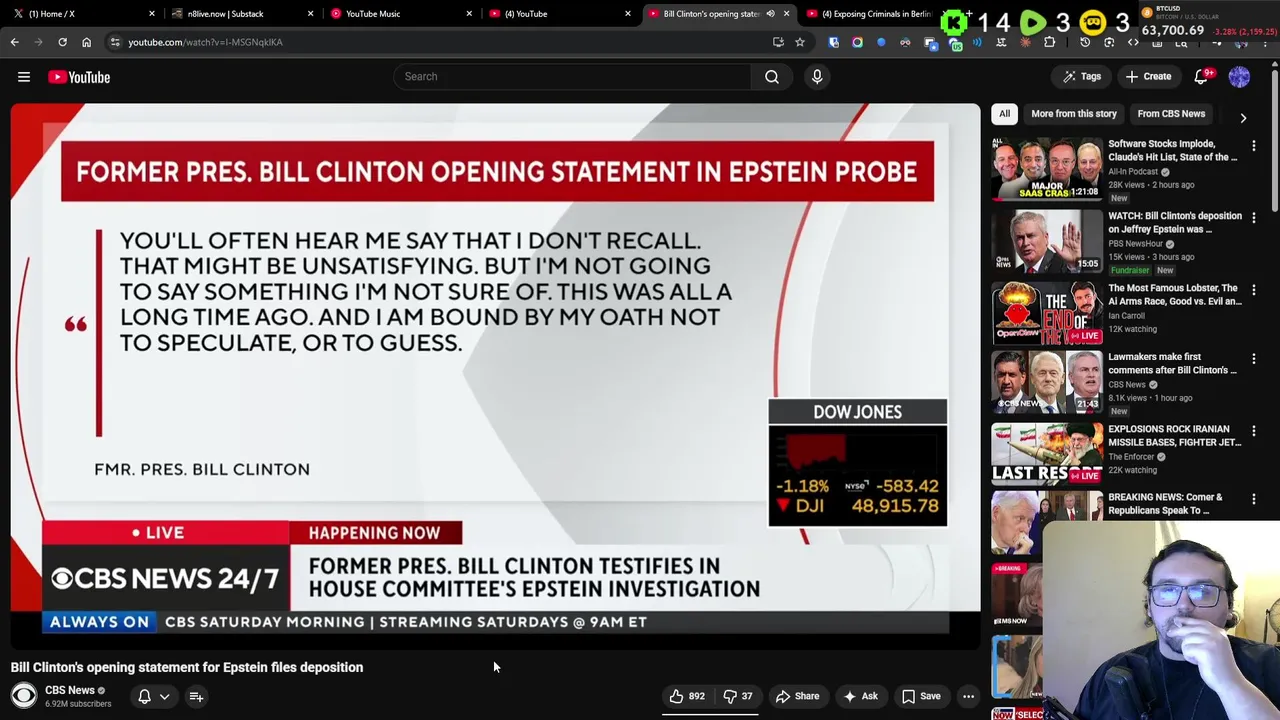Open EXPLOSIONS ROCK IRANIAN MISSILE BASES video

[x=1174, y=435]
